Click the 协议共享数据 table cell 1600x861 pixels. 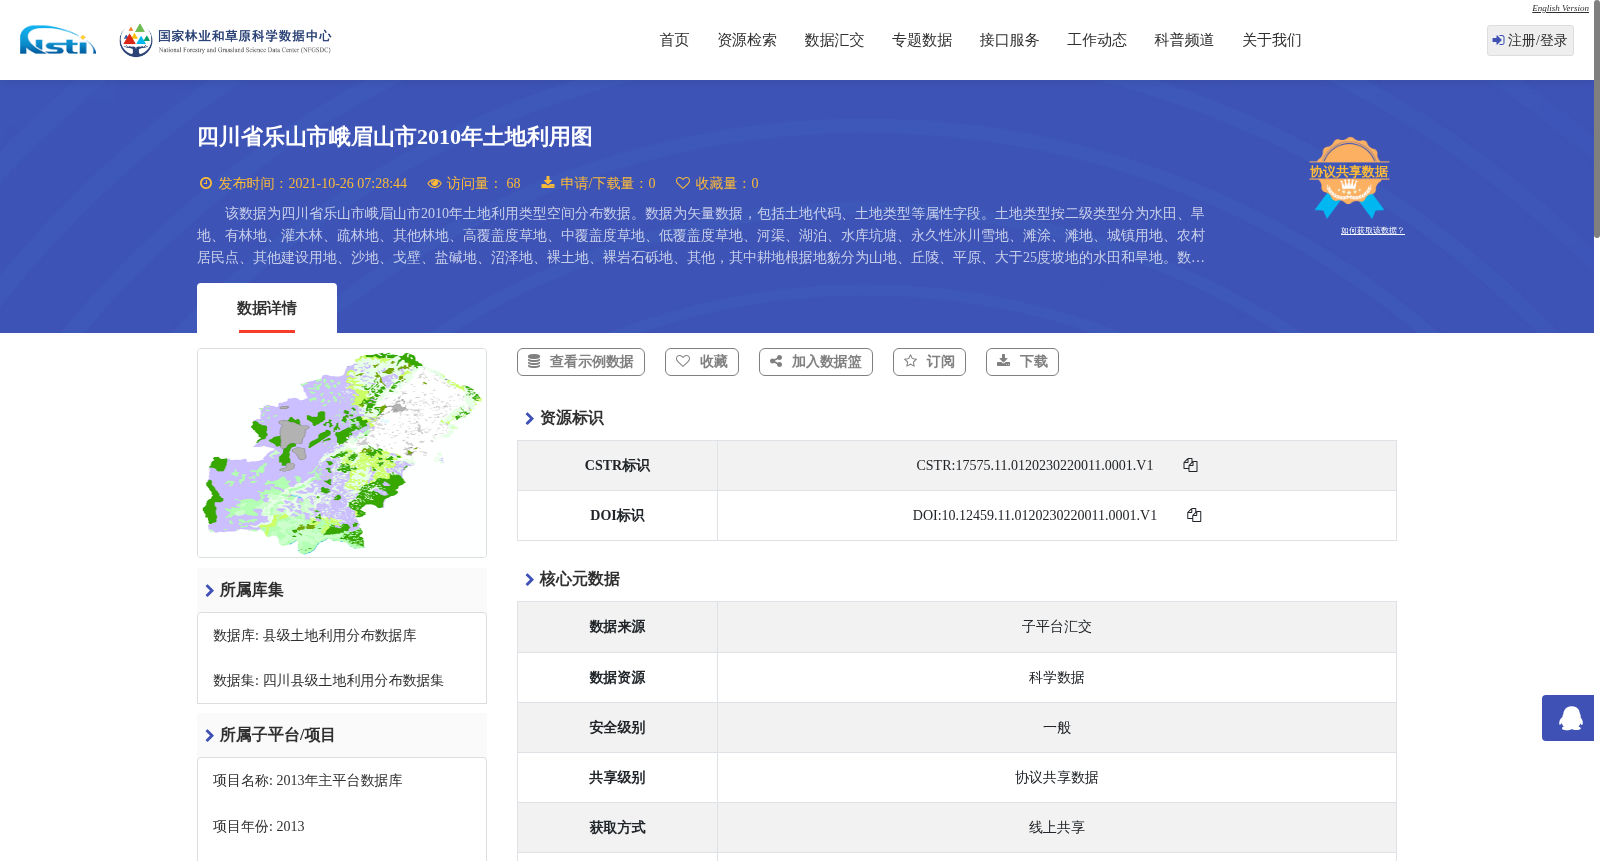1057,778
